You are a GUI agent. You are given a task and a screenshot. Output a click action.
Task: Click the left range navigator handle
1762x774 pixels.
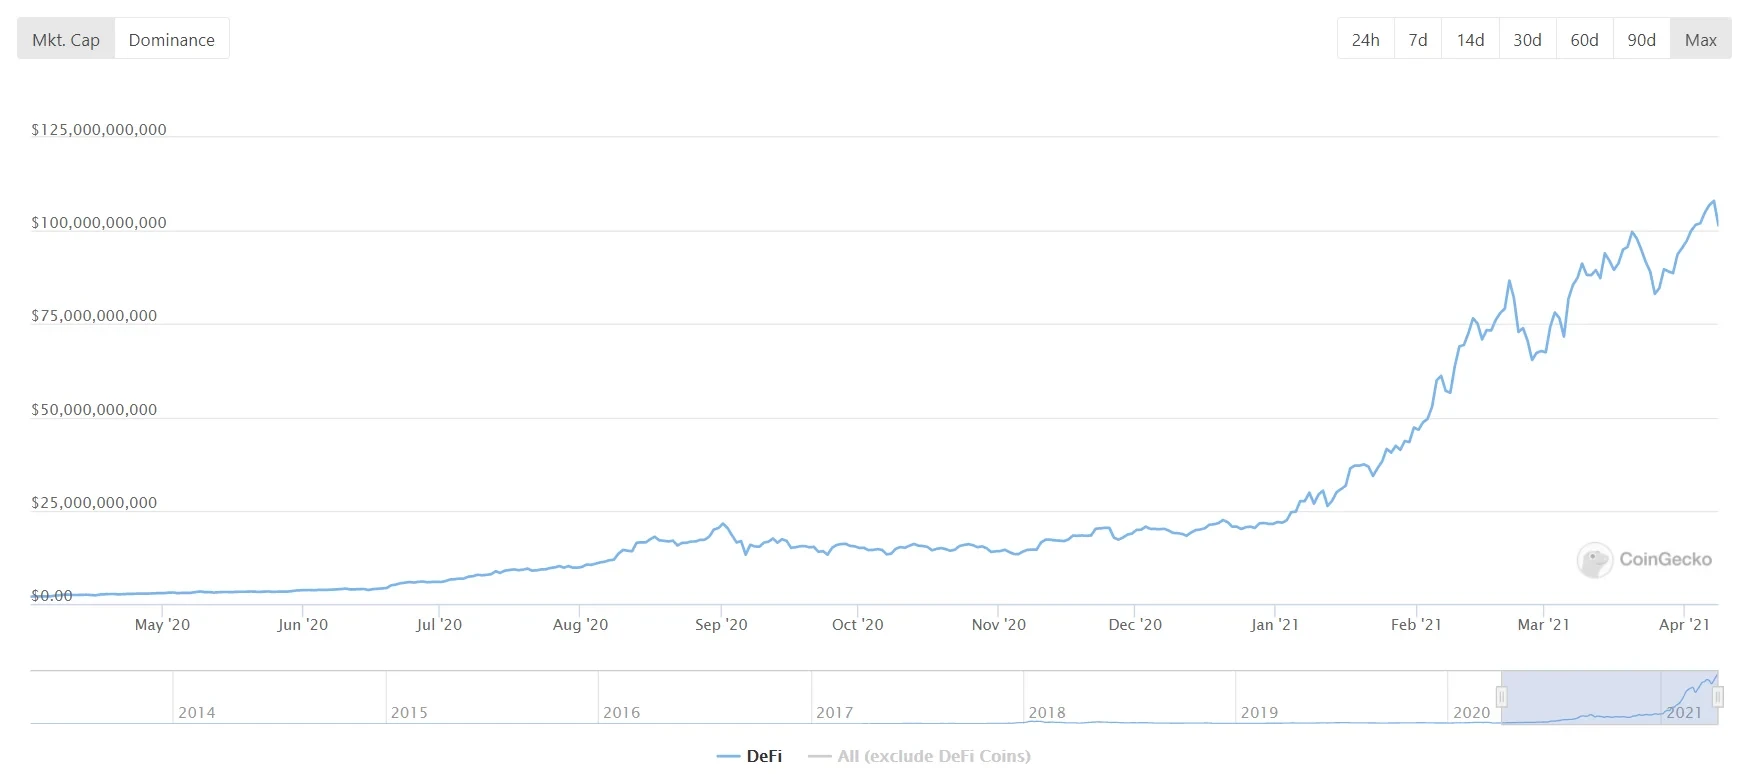point(1501,697)
